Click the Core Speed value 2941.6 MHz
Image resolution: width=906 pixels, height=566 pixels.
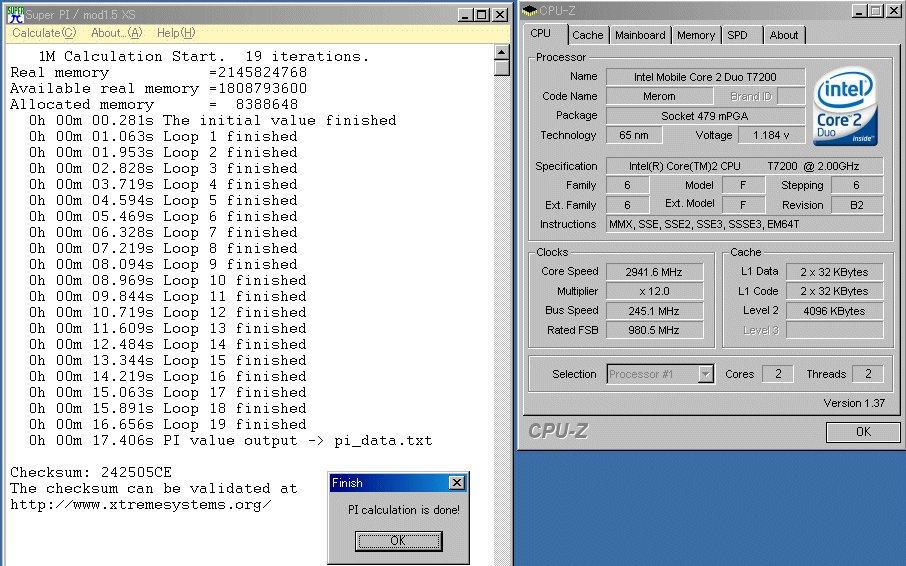click(654, 272)
